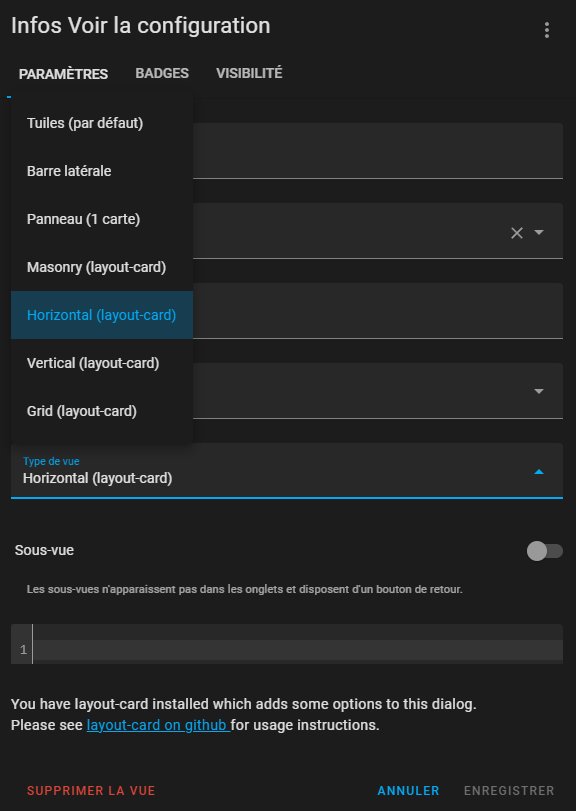Choose Masonry (layout-card) option
The width and height of the screenshot is (576, 811).
pyautogui.click(x=102, y=267)
